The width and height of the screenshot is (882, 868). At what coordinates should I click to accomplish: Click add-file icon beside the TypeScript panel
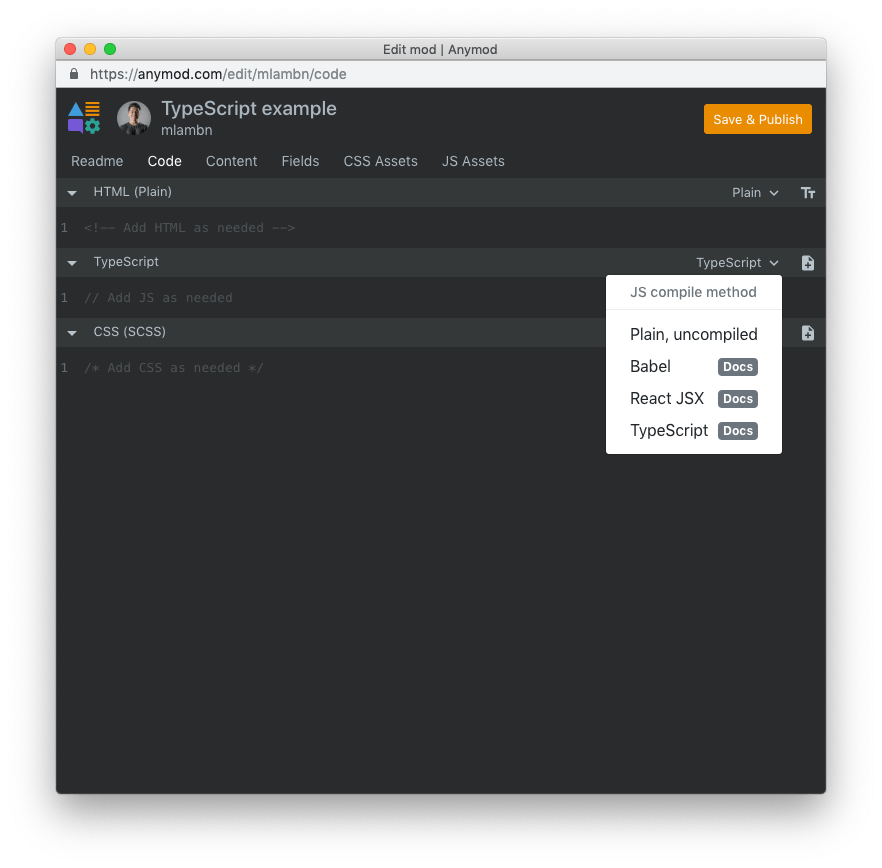808,262
